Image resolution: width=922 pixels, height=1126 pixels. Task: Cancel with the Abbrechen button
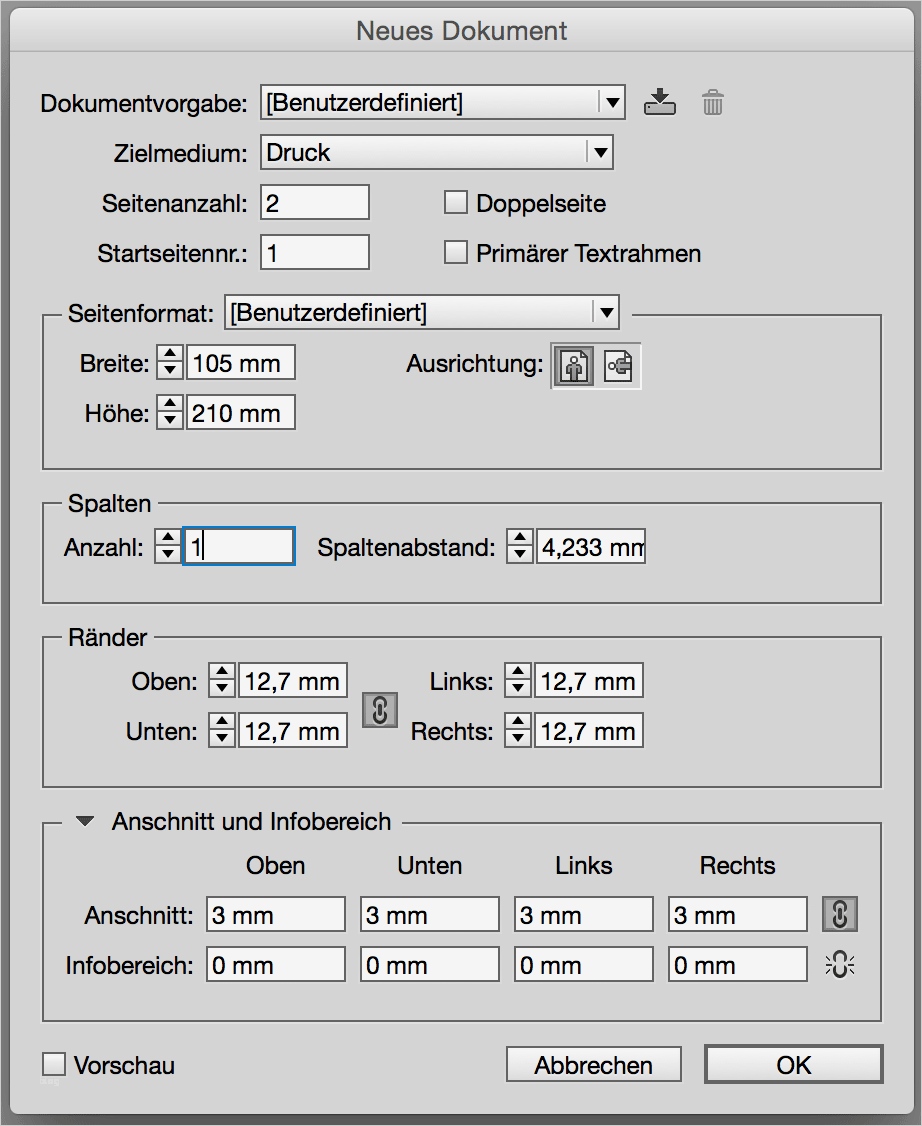click(x=593, y=1064)
